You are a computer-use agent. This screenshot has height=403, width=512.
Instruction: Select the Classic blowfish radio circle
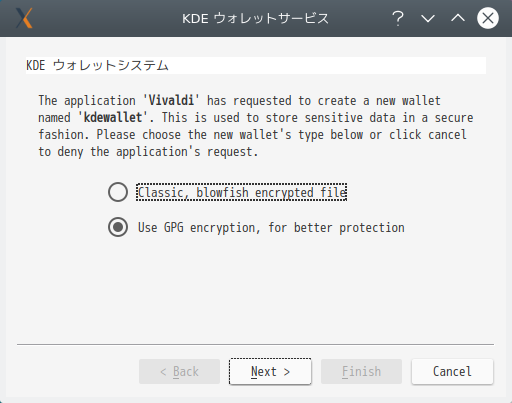[x=118, y=192]
